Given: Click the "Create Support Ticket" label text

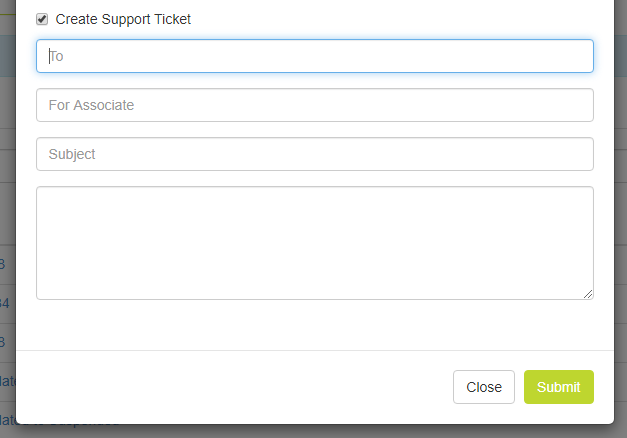Looking at the screenshot, I should [123, 19].
